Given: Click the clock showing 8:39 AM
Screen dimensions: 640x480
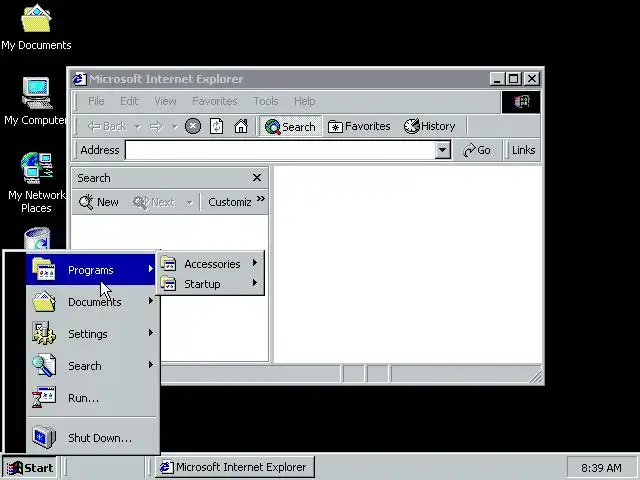Looking at the screenshot, I should pyautogui.click(x=601, y=468).
